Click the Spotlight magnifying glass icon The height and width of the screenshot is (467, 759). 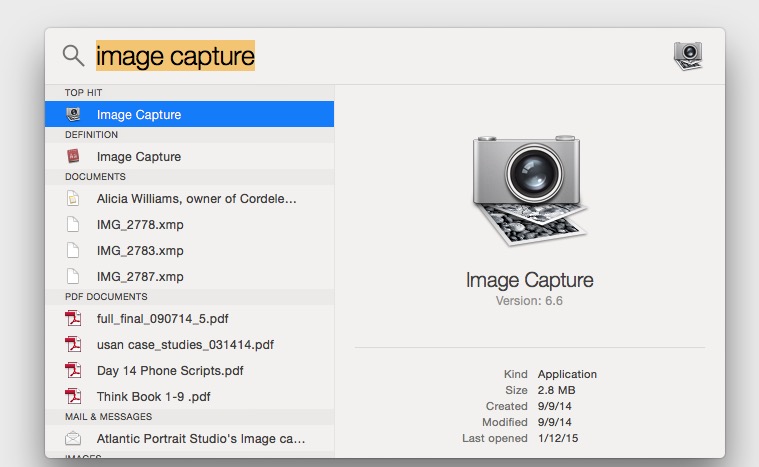click(x=74, y=56)
